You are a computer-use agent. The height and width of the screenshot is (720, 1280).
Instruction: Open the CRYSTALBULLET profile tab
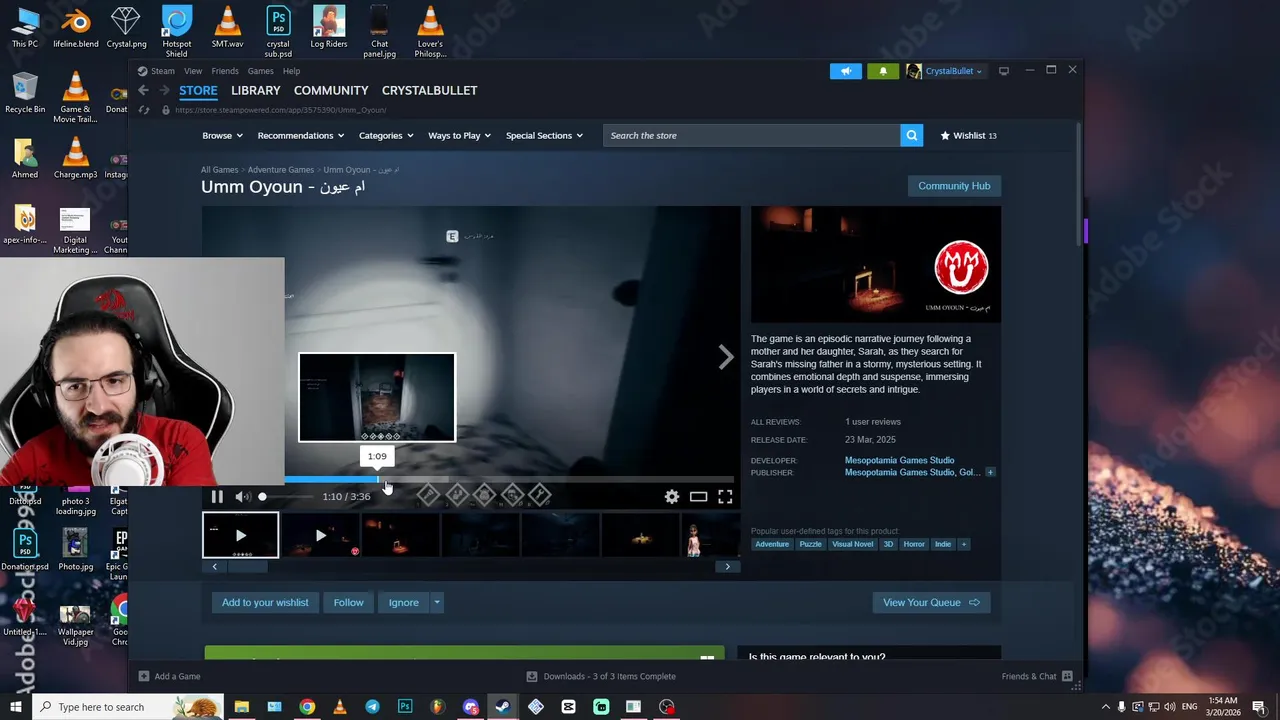(x=429, y=90)
